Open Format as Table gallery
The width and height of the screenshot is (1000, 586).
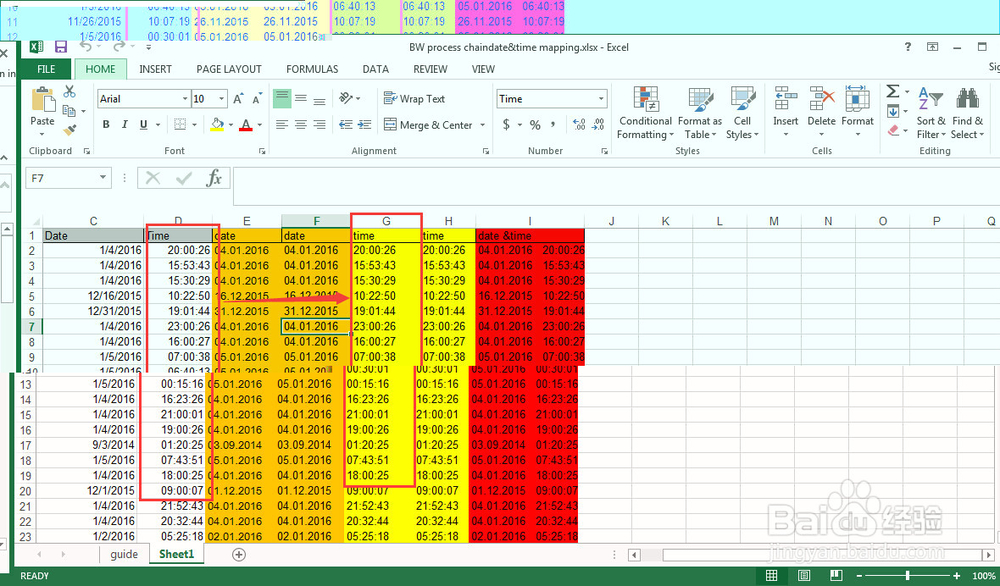[700, 113]
